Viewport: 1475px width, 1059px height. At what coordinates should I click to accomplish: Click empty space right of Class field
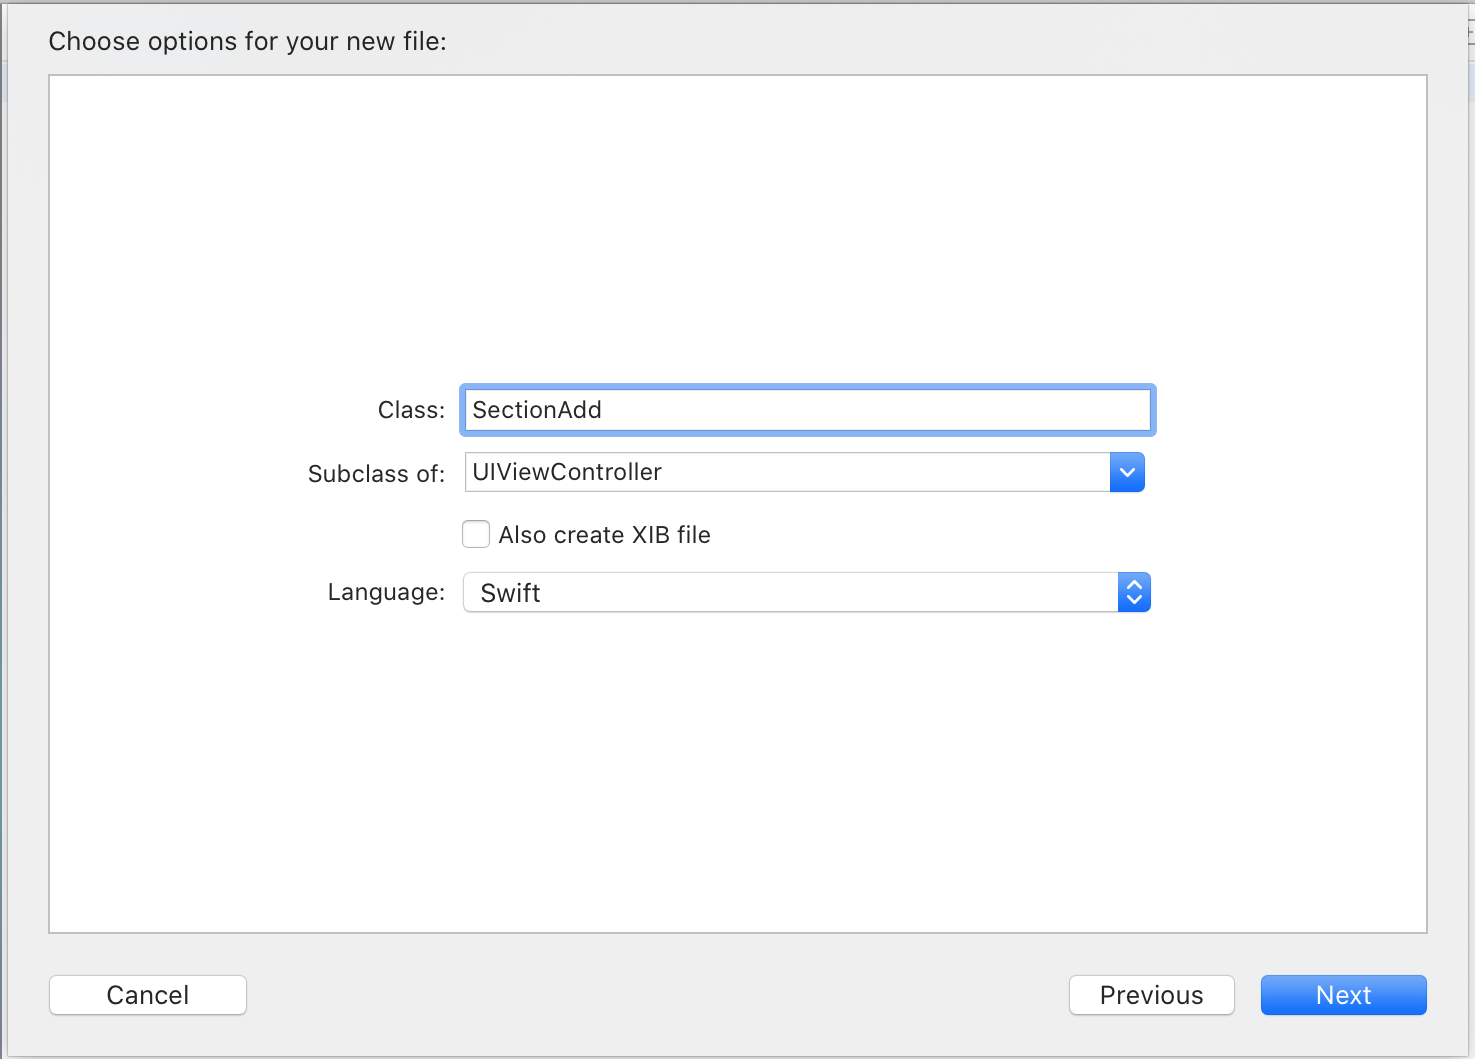(x=1290, y=410)
